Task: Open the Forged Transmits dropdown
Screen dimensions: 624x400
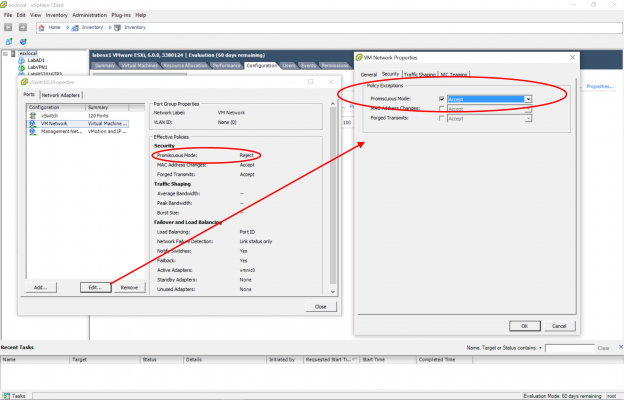Action: pos(528,118)
